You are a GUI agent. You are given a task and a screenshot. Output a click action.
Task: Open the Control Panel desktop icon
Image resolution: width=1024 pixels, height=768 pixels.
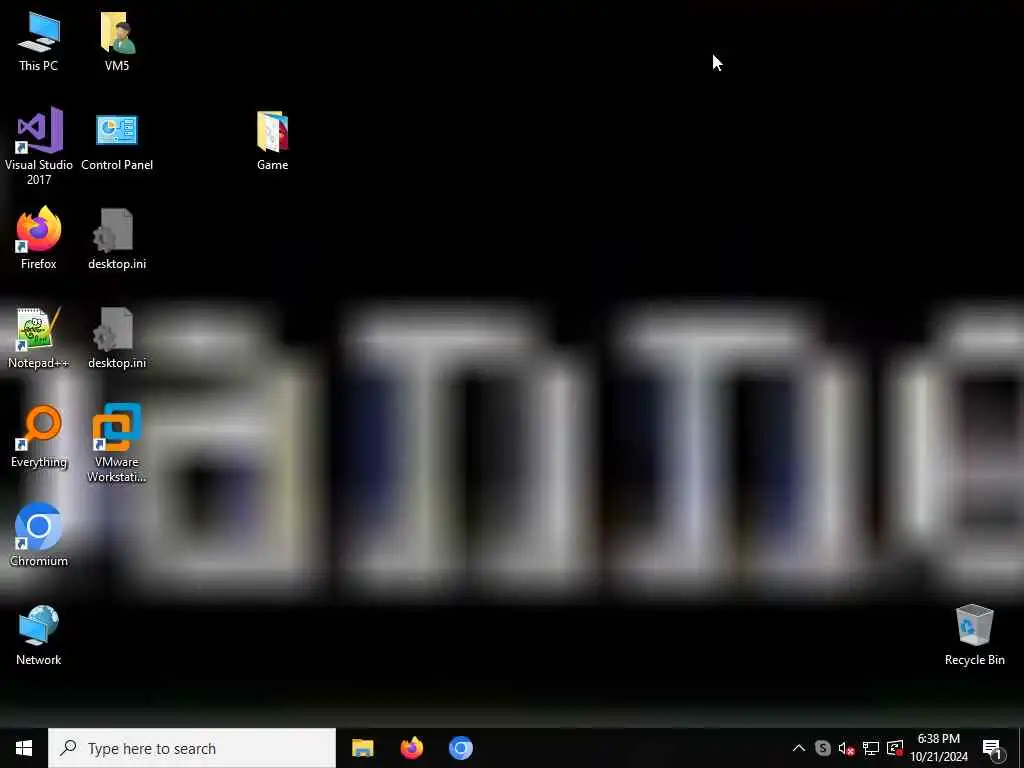tap(117, 141)
